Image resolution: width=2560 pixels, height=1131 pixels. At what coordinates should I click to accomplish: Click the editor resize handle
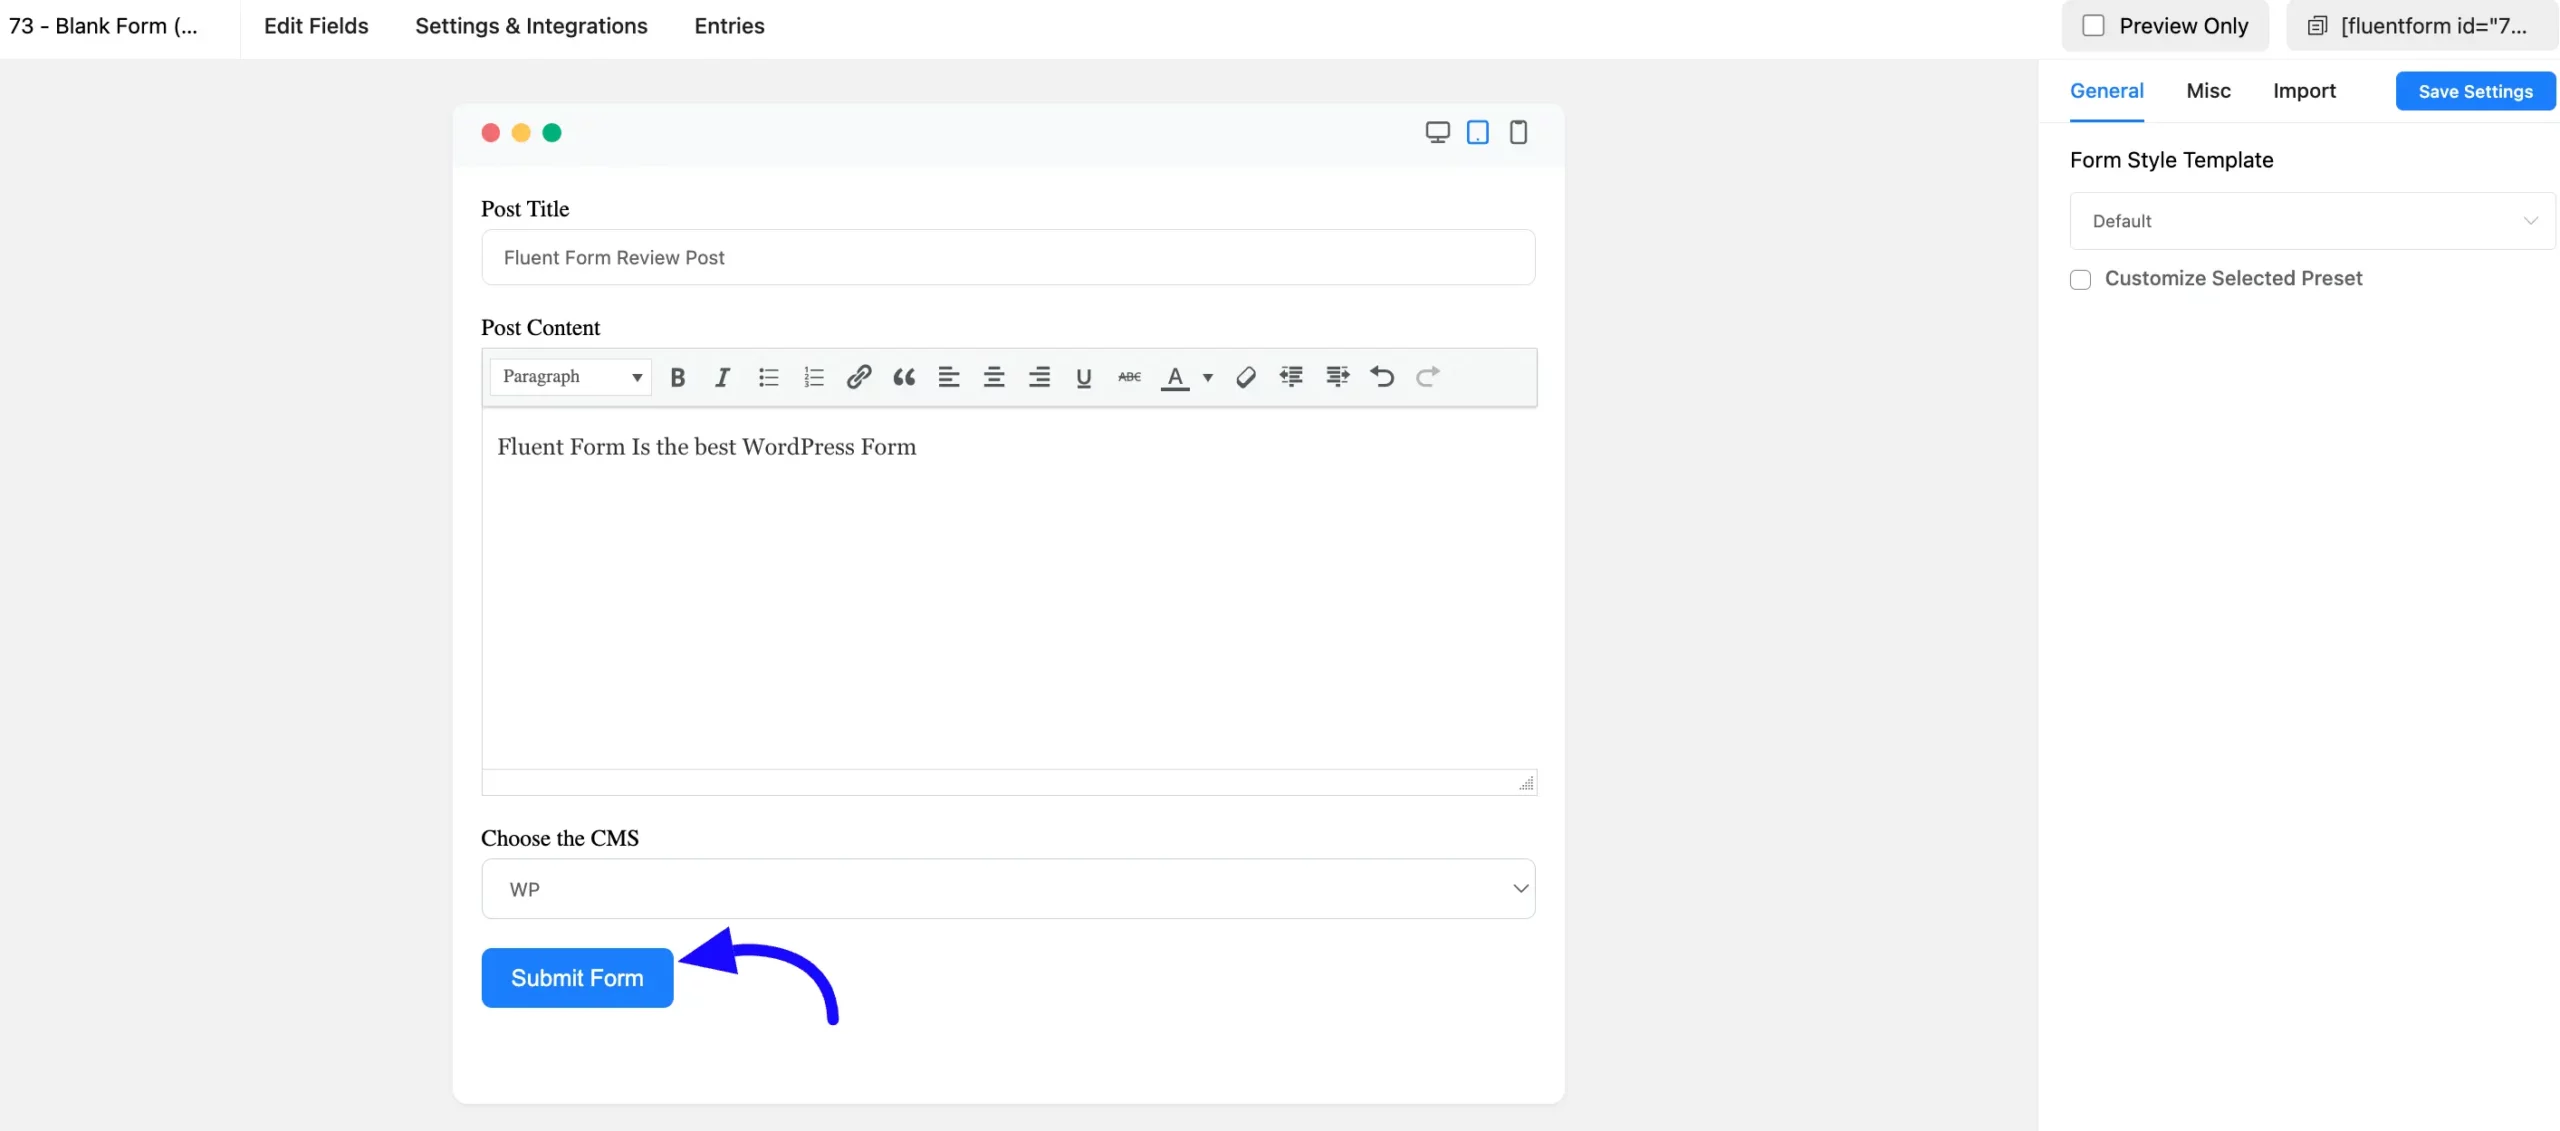(x=1526, y=783)
